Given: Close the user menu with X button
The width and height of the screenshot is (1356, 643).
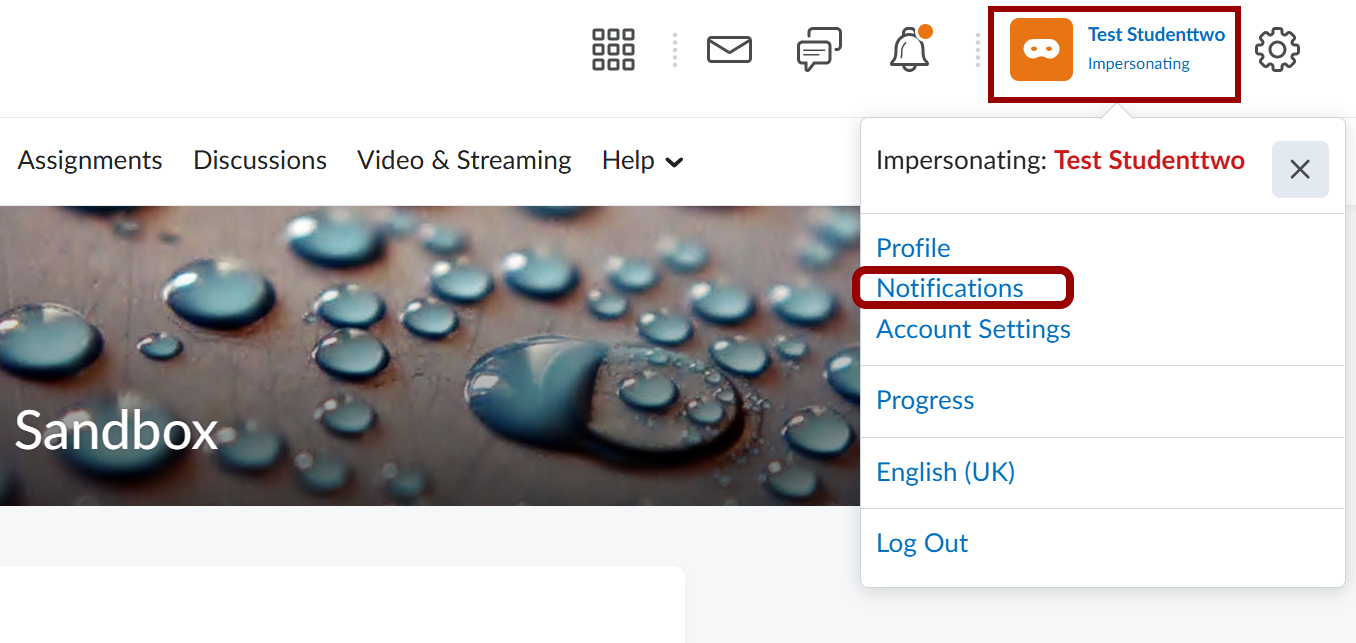Looking at the screenshot, I should tap(1299, 170).
